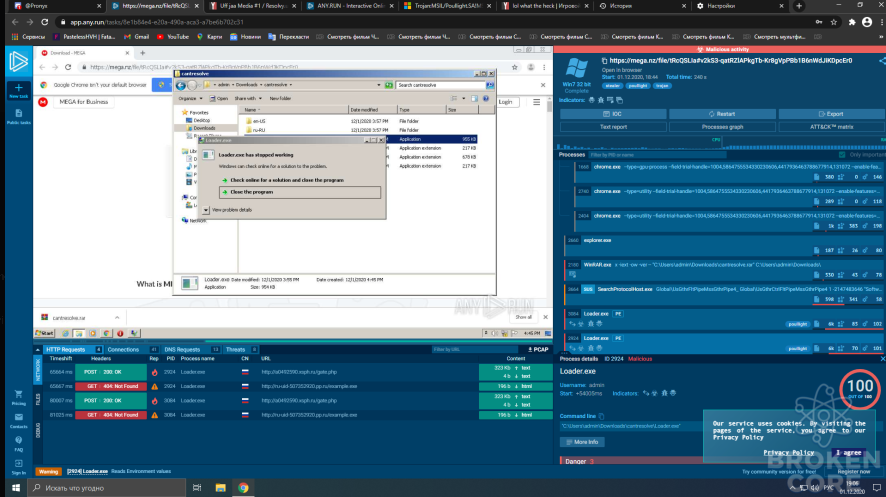Click the Sign In icon

point(19,463)
